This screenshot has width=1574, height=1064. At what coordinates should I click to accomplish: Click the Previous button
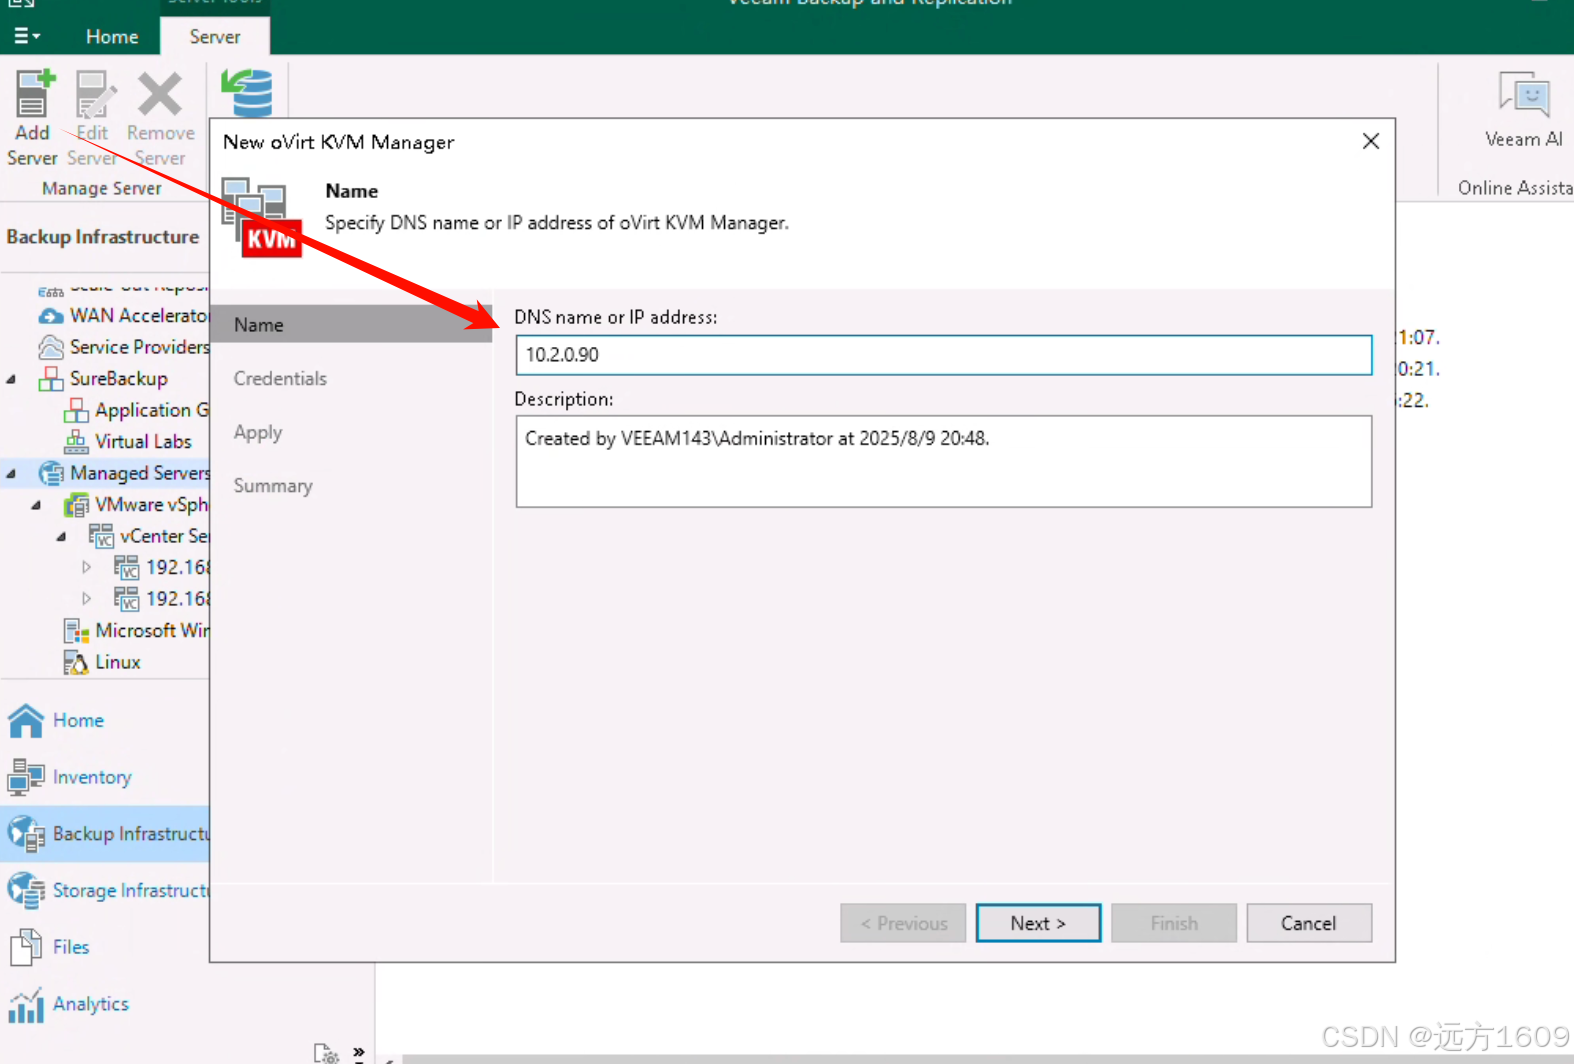point(903,923)
